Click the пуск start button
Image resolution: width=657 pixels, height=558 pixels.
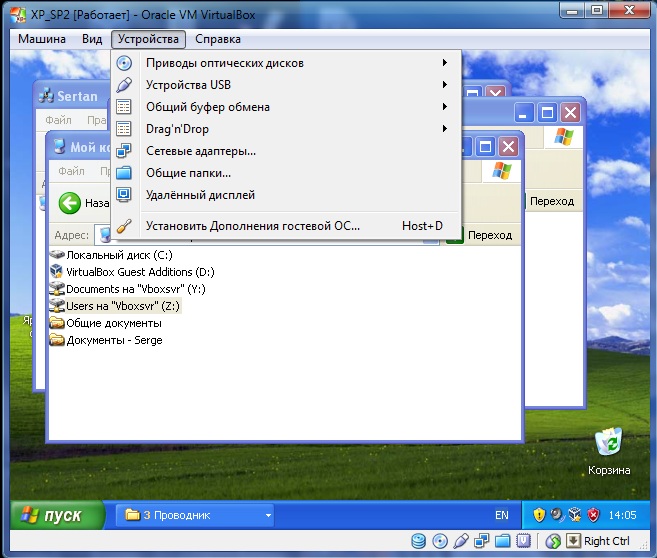point(57,515)
